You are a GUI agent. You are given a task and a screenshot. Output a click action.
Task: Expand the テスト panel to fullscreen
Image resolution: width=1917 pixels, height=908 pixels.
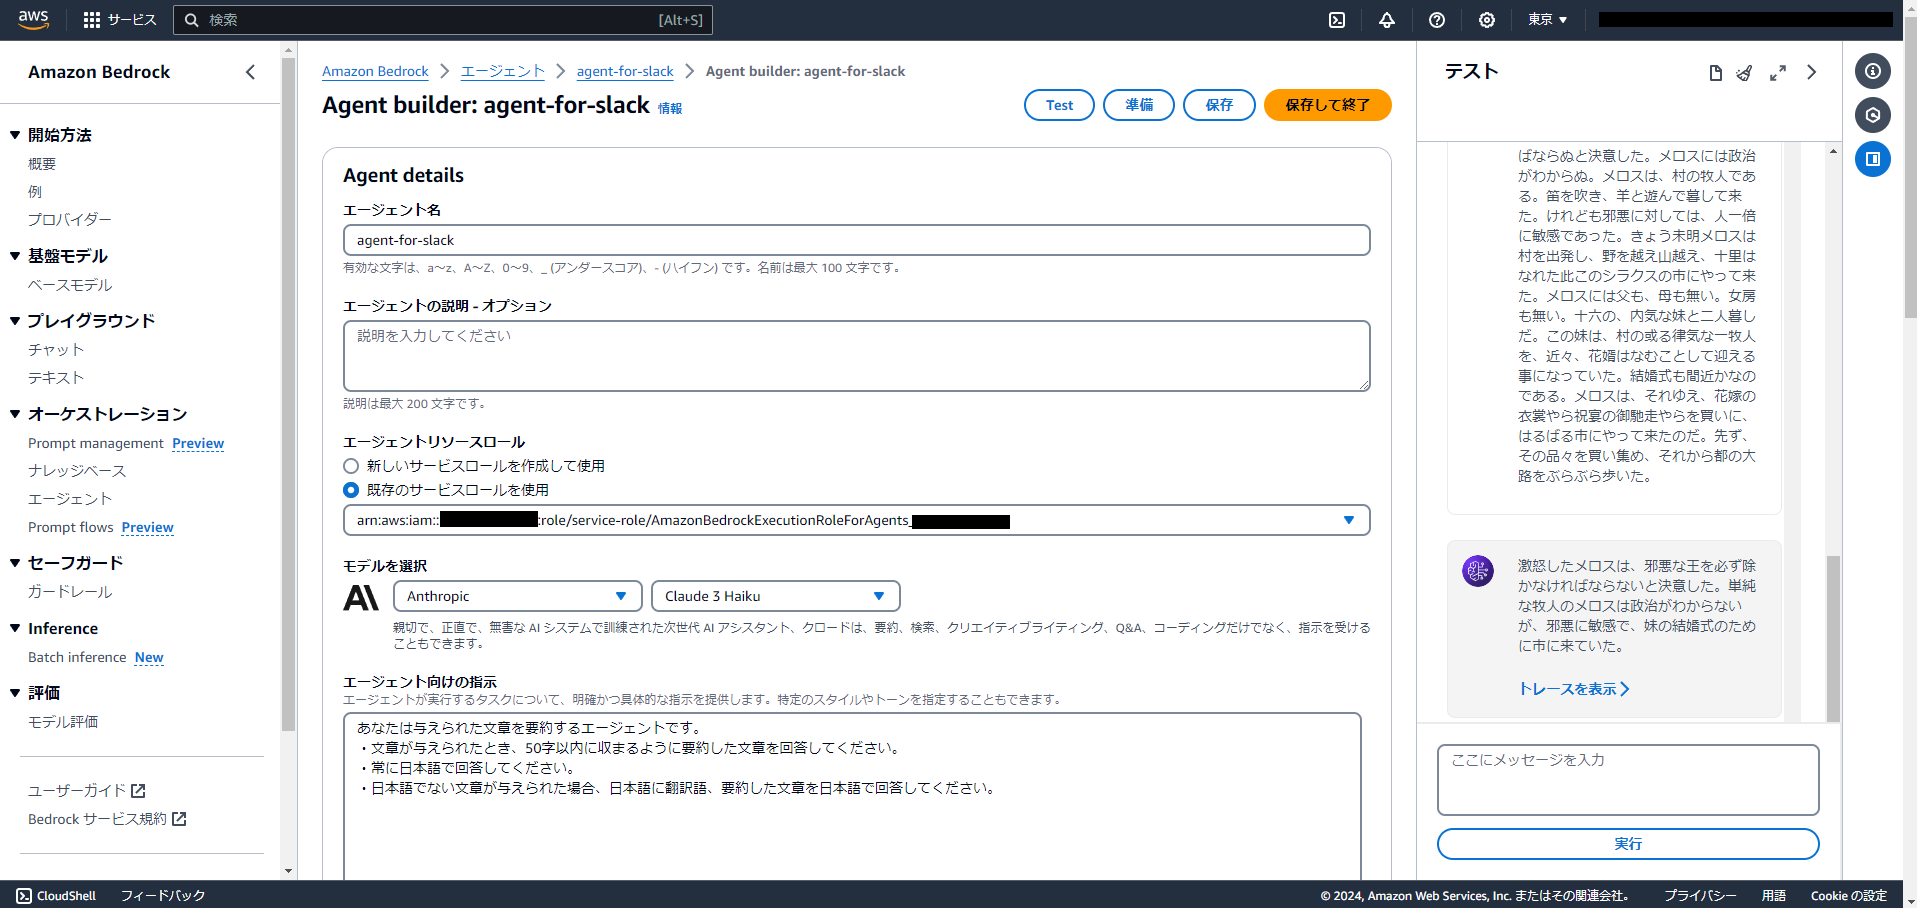tap(1778, 73)
